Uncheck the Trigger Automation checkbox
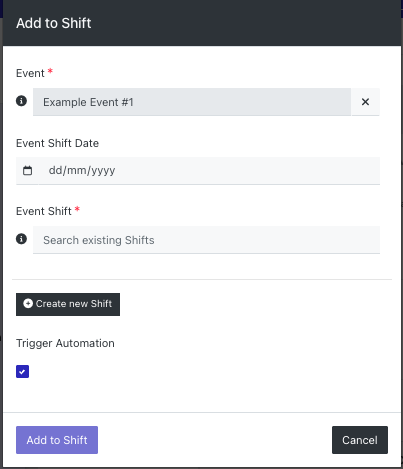This screenshot has width=403, height=469. click(x=22, y=371)
